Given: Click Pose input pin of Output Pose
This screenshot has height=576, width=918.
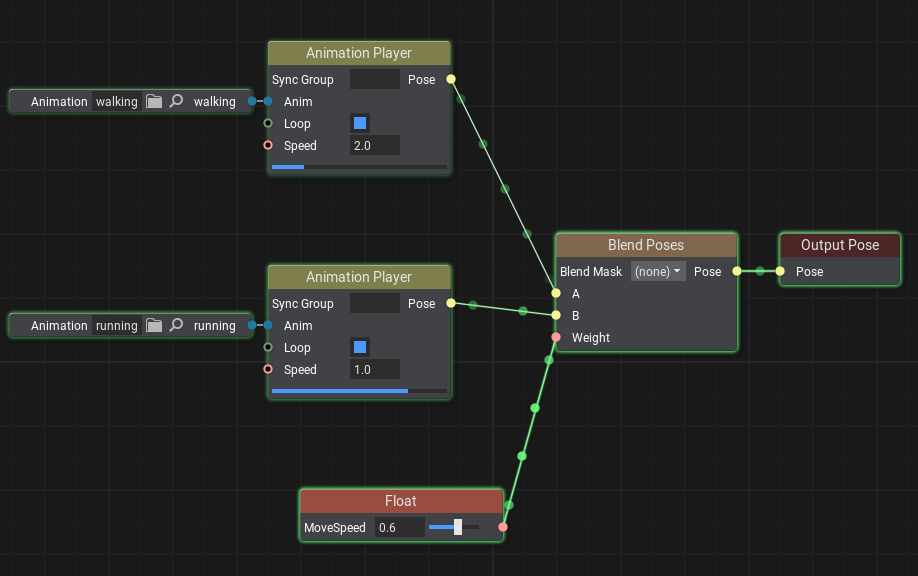Looking at the screenshot, I should (x=780, y=271).
